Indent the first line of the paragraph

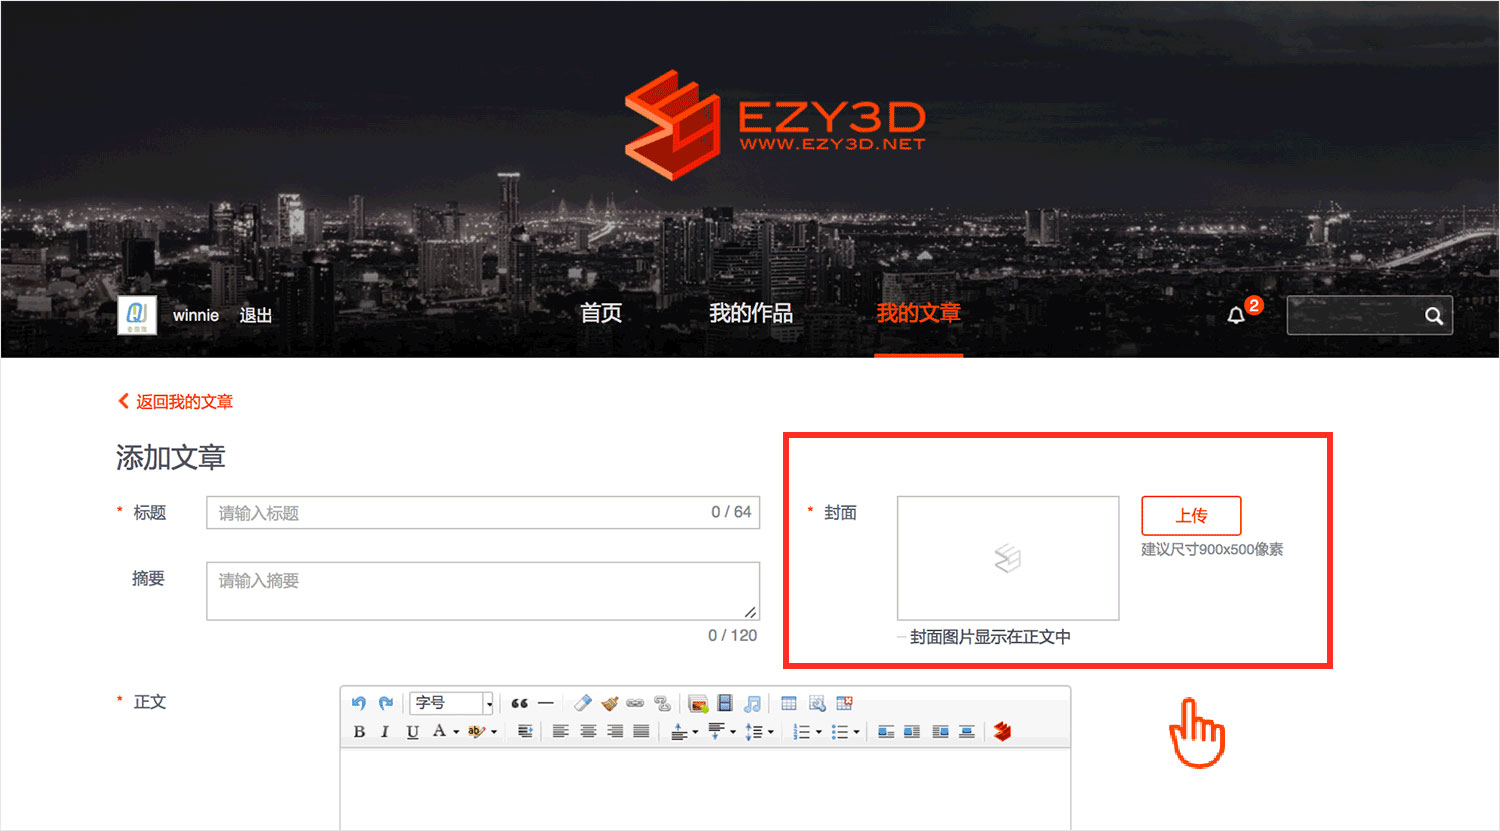click(525, 732)
